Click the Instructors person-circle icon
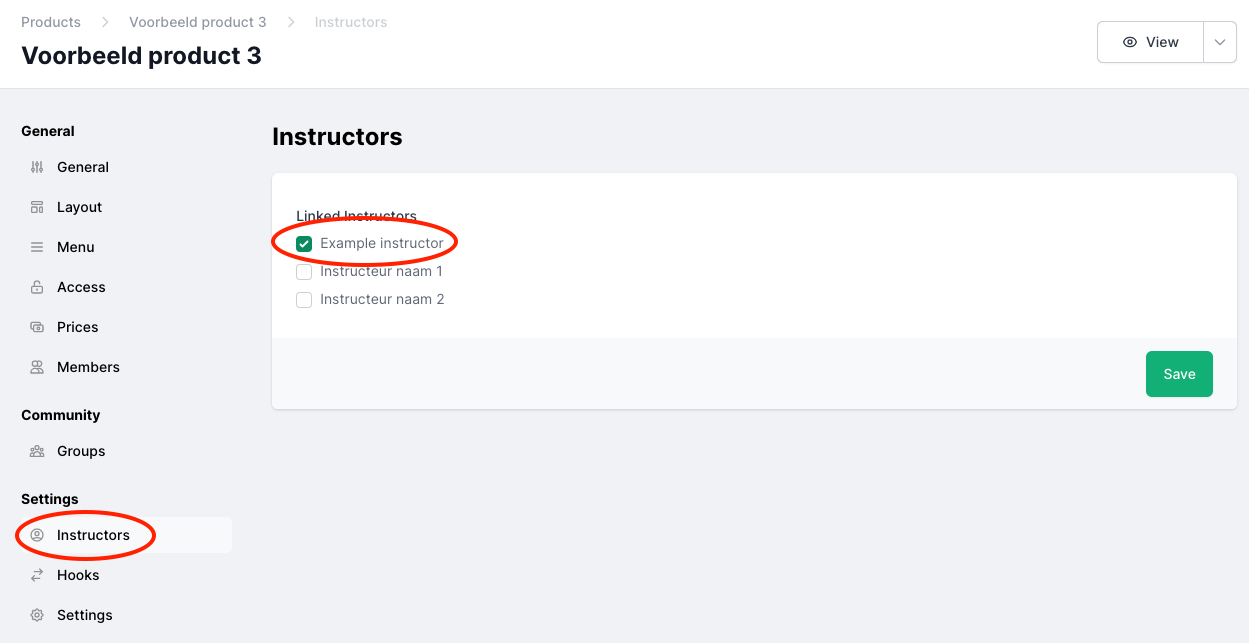The width and height of the screenshot is (1249, 643). (x=37, y=535)
